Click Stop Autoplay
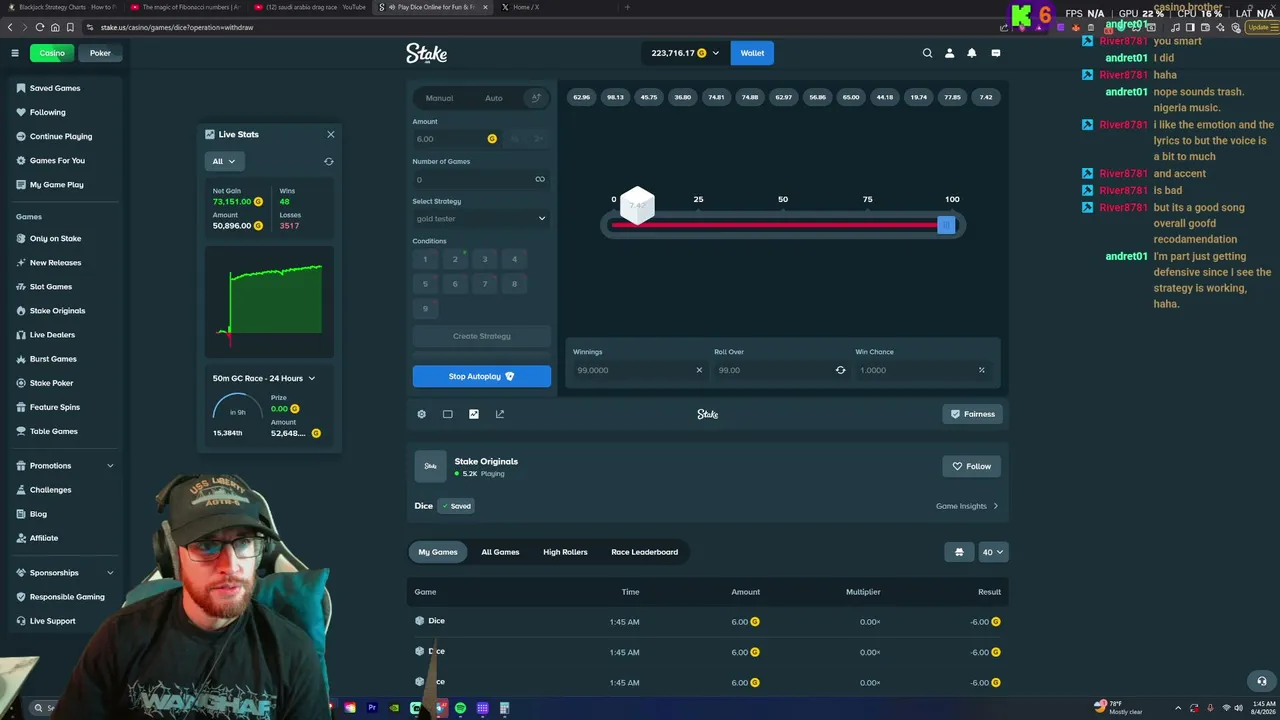 482,376
